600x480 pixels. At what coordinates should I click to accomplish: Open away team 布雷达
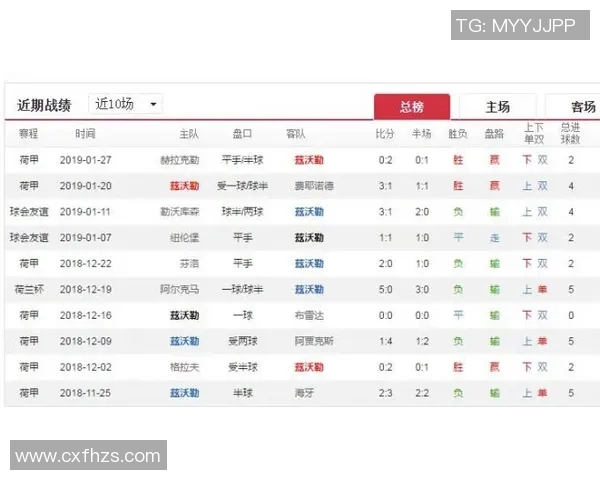pyautogui.click(x=309, y=315)
